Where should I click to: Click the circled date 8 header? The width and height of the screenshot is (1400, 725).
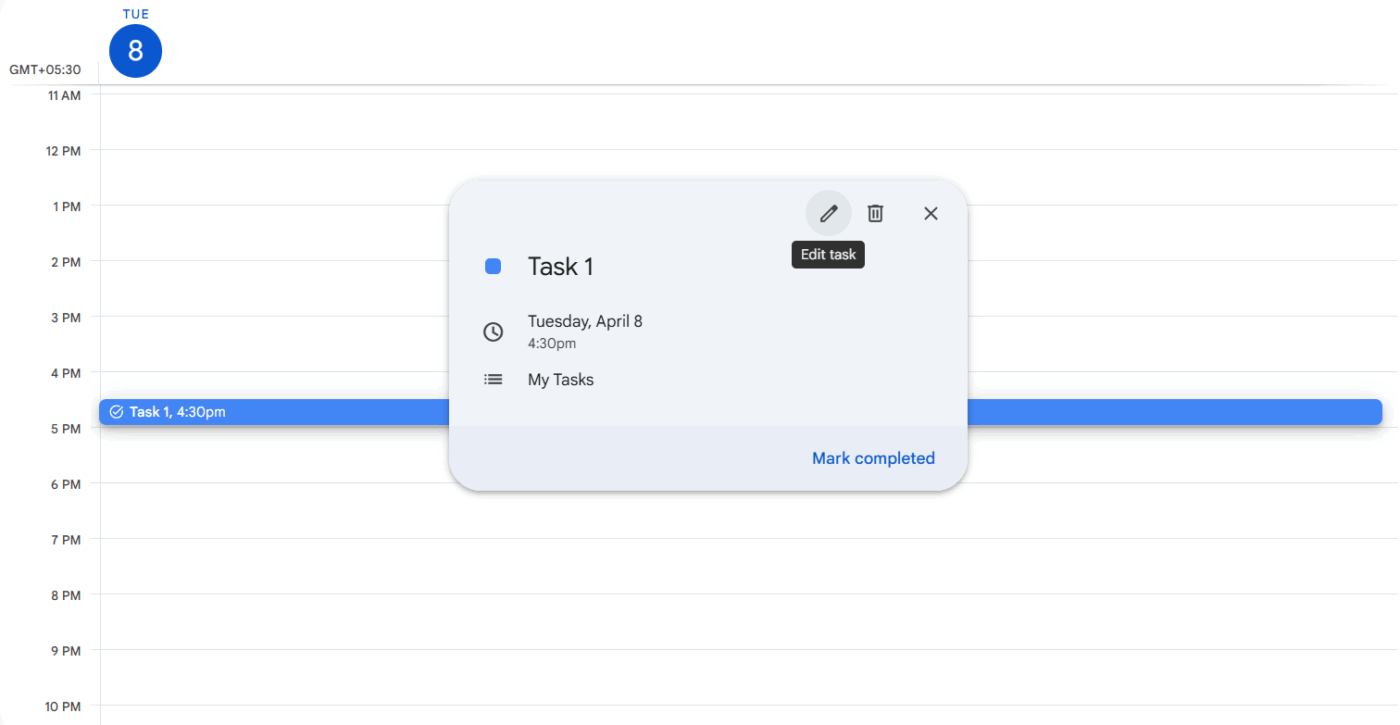click(135, 50)
